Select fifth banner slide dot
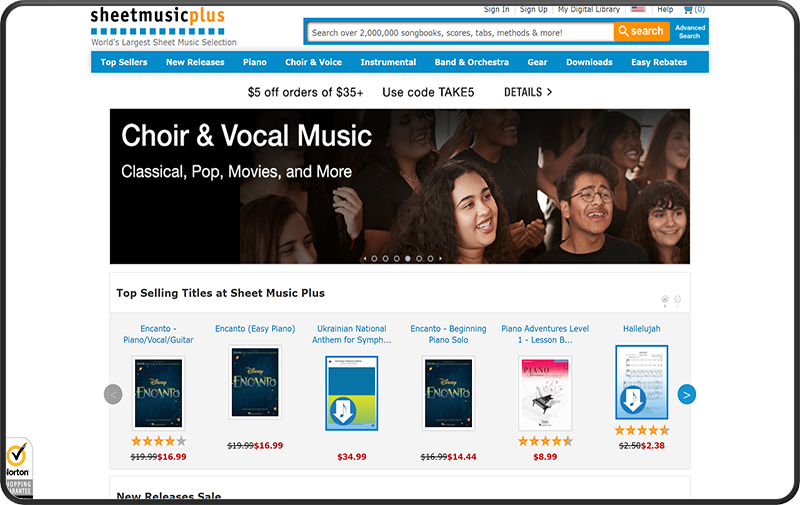800x505 pixels. 419,259
